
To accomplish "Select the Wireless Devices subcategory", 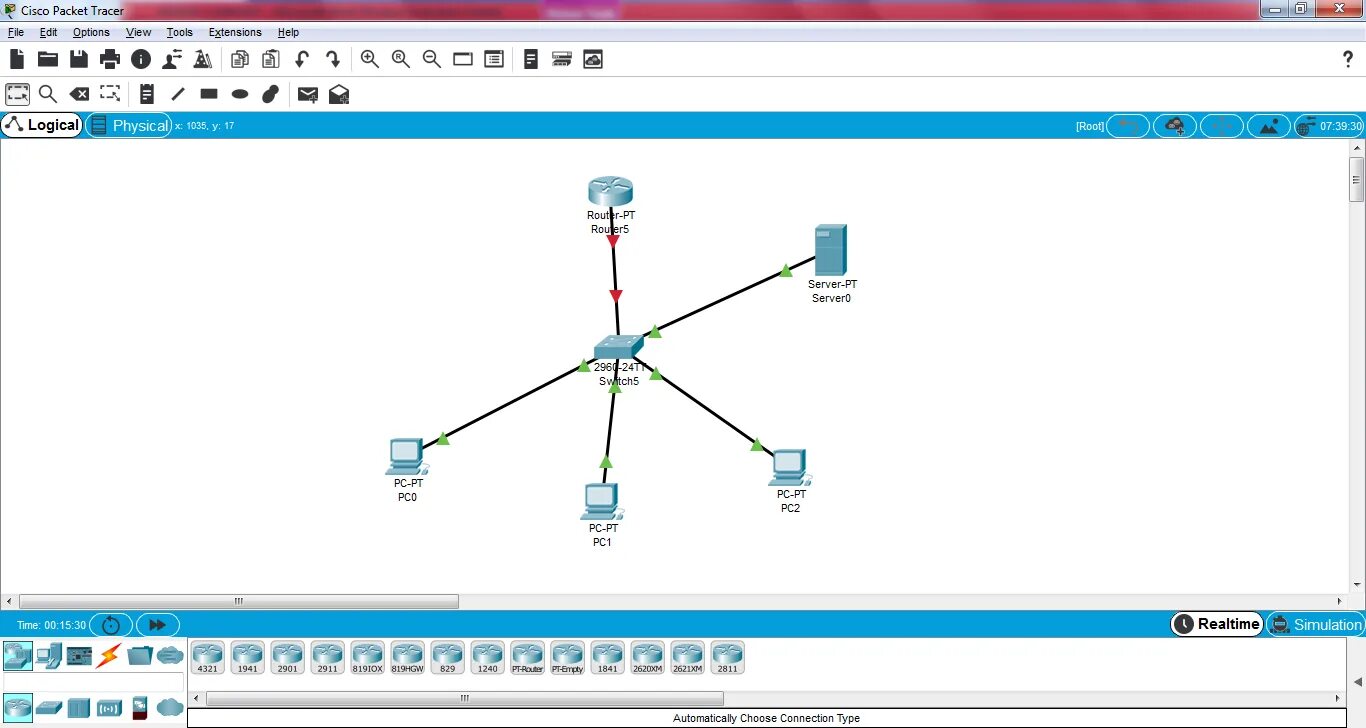I will point(110,708).
